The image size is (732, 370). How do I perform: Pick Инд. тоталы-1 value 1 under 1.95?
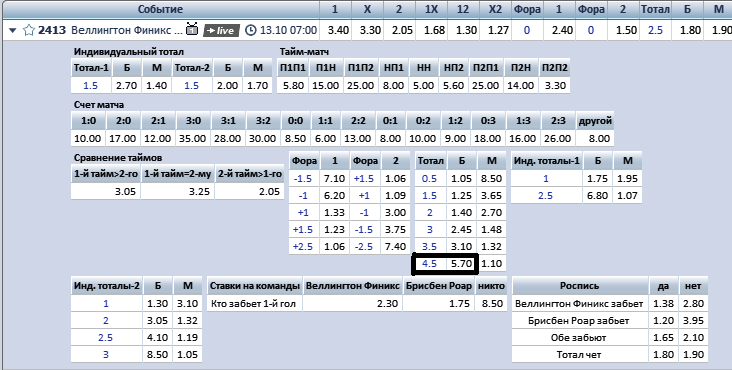[x=627, y=178]
